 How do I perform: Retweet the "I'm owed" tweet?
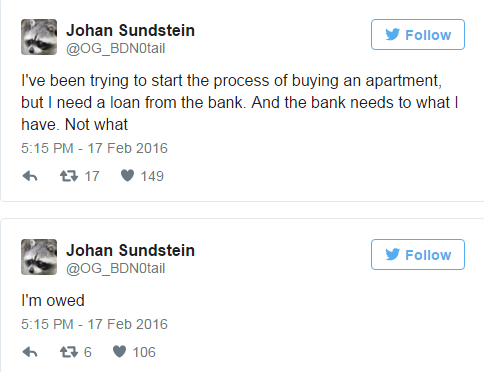coord(69,352)
